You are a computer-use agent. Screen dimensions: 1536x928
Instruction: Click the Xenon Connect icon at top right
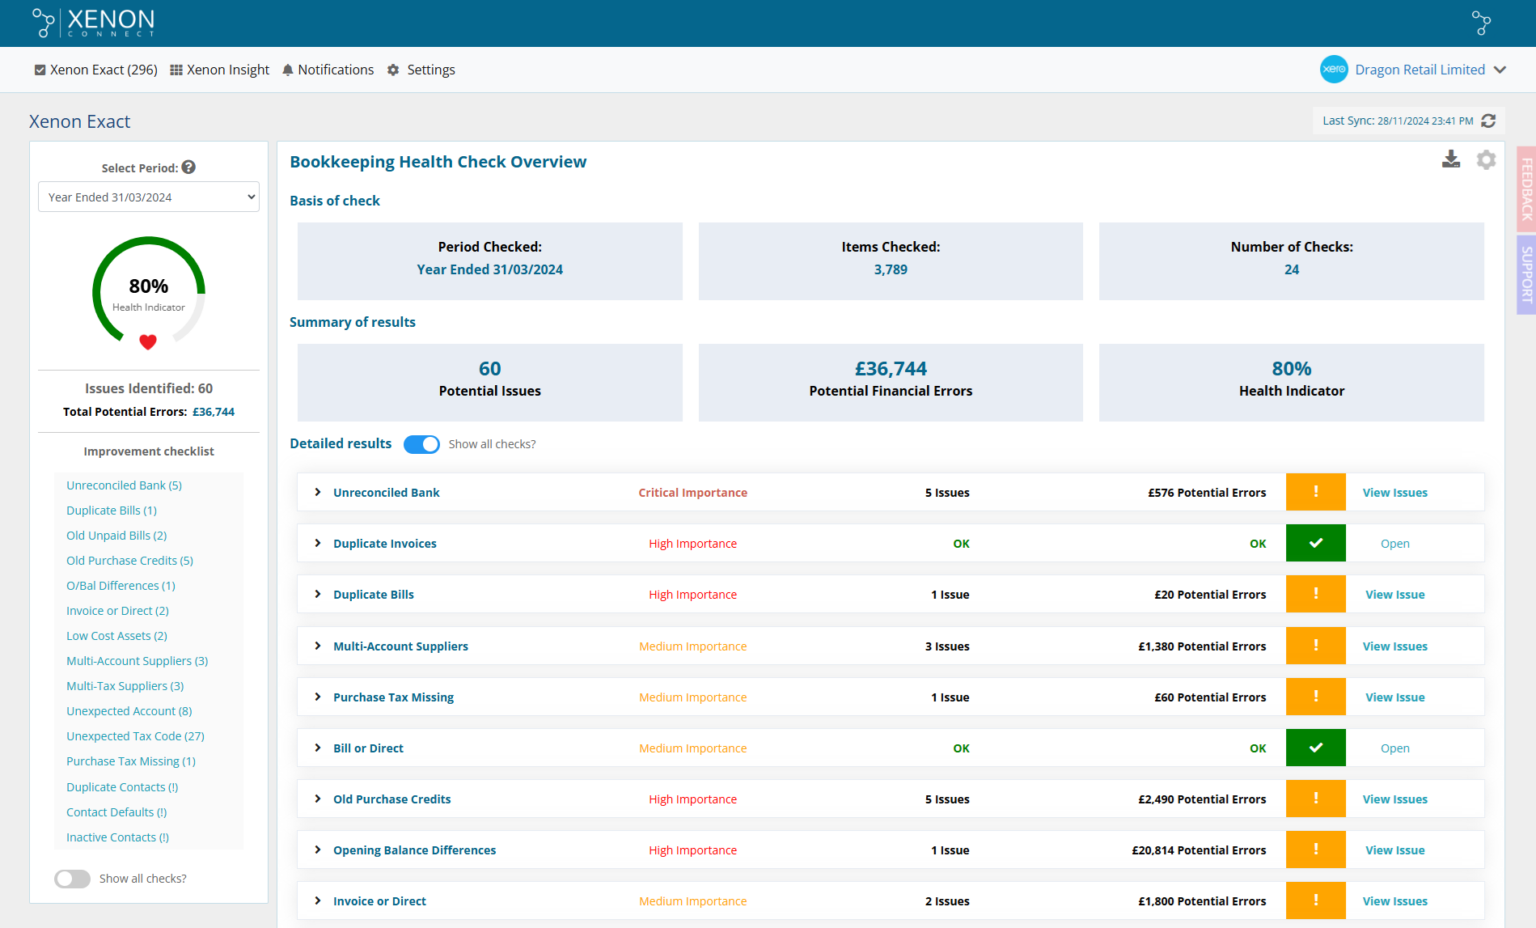(x=1481, y=23)
